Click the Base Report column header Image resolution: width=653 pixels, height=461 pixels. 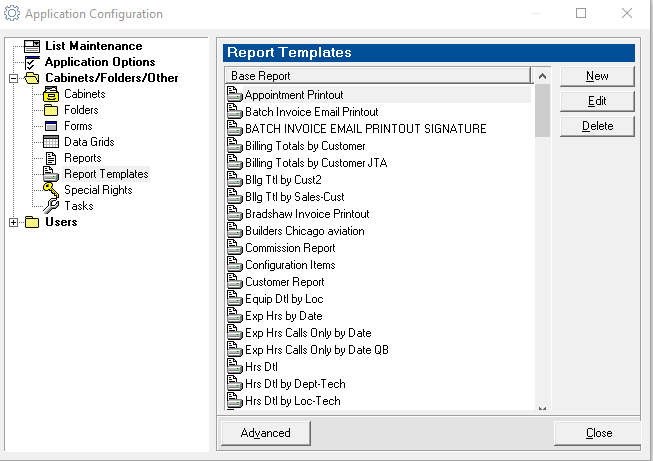pos(378,76)
